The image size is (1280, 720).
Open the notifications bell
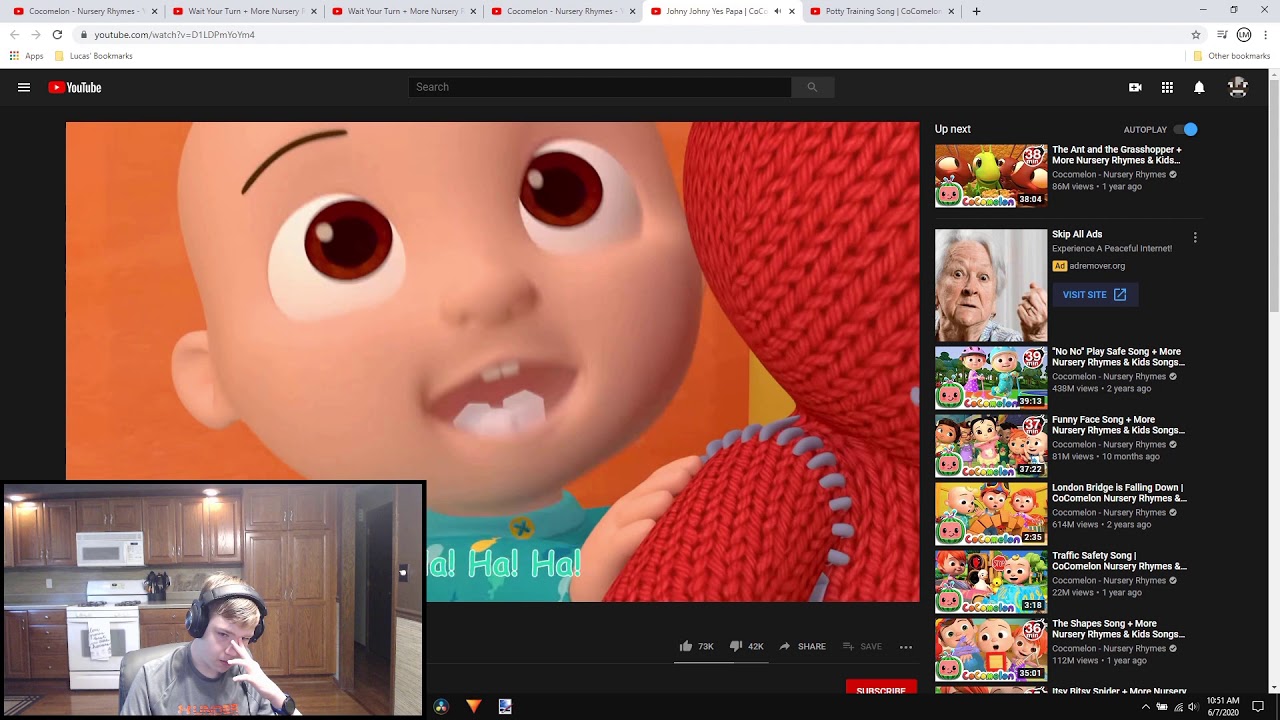1199,87
